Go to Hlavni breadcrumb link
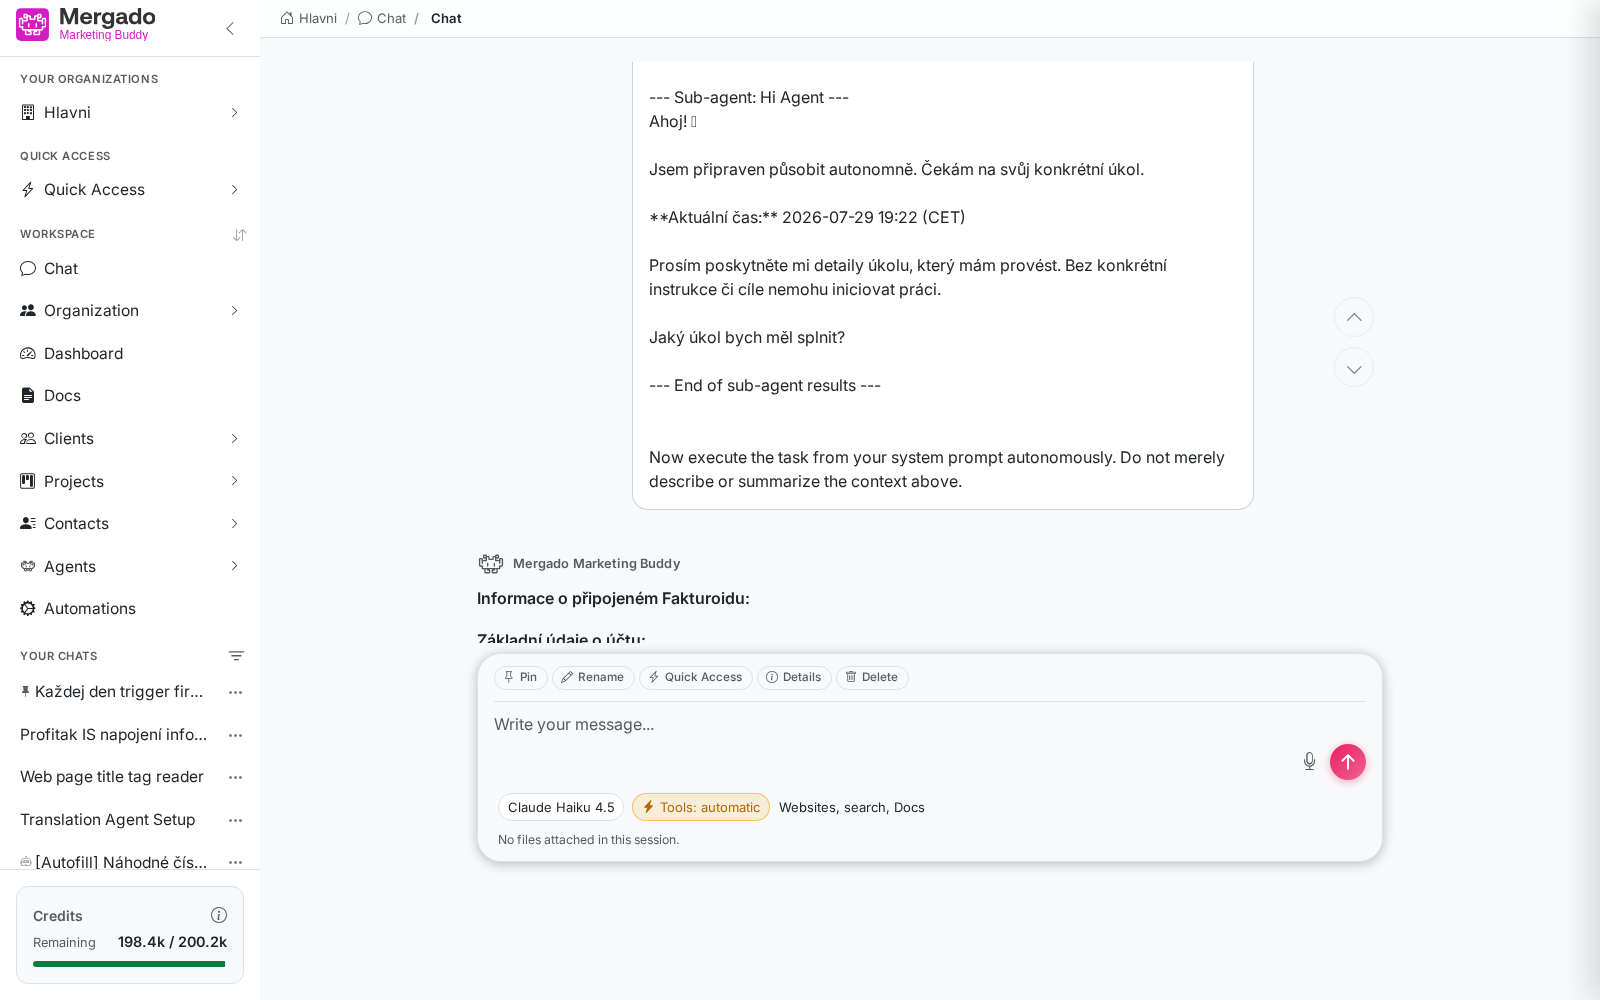 pos(318,18)
